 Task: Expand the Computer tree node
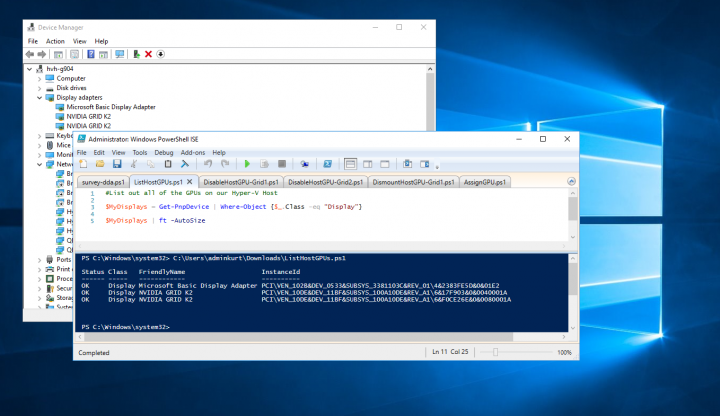[x=39, y=77]
